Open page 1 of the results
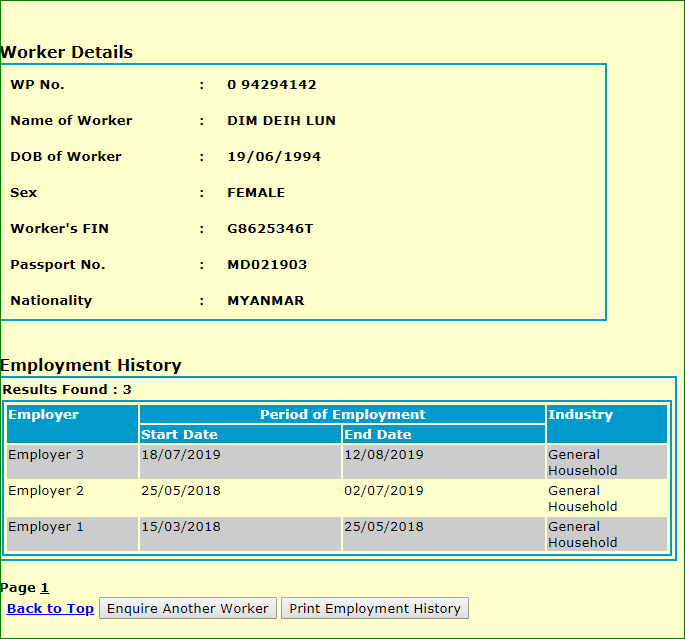Screen dimensions: 685x639 point(44,588)
